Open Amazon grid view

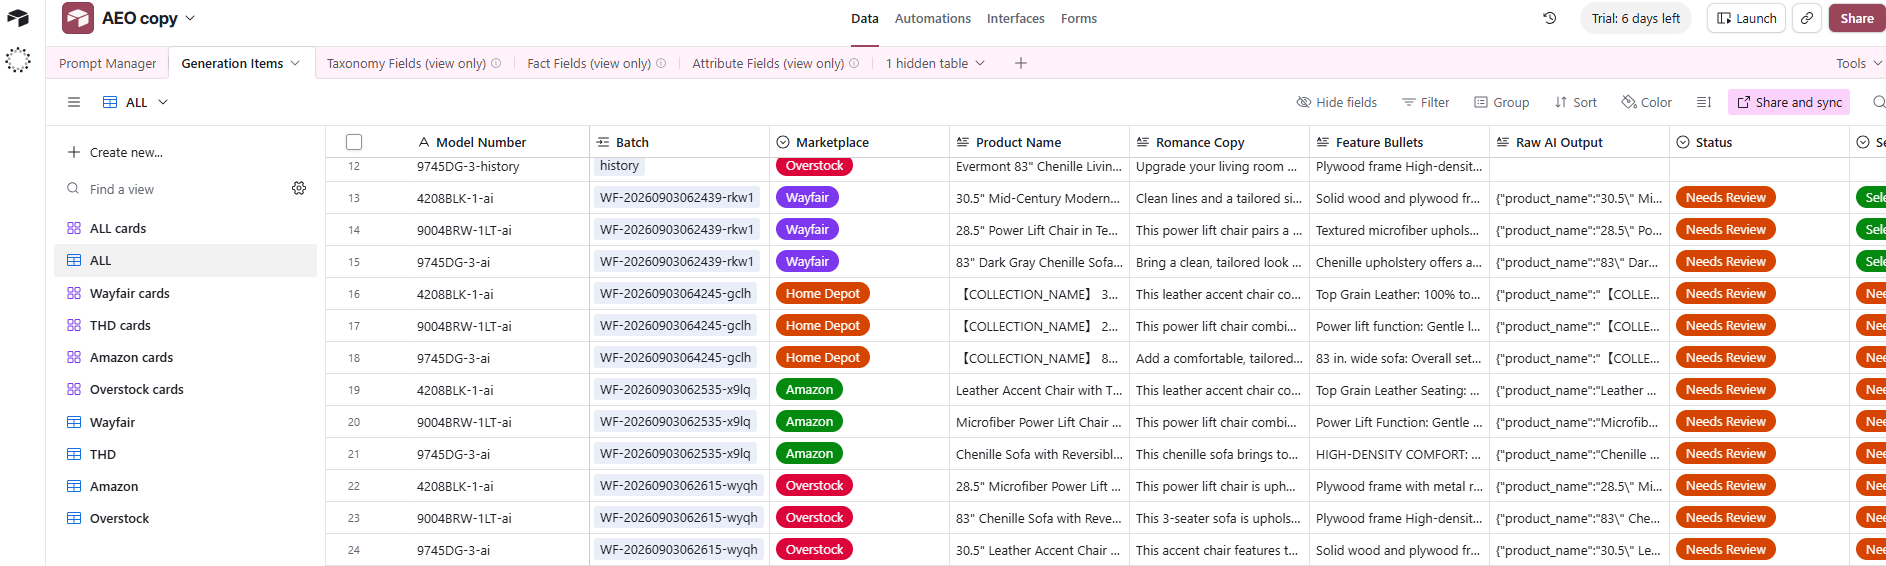185,486
